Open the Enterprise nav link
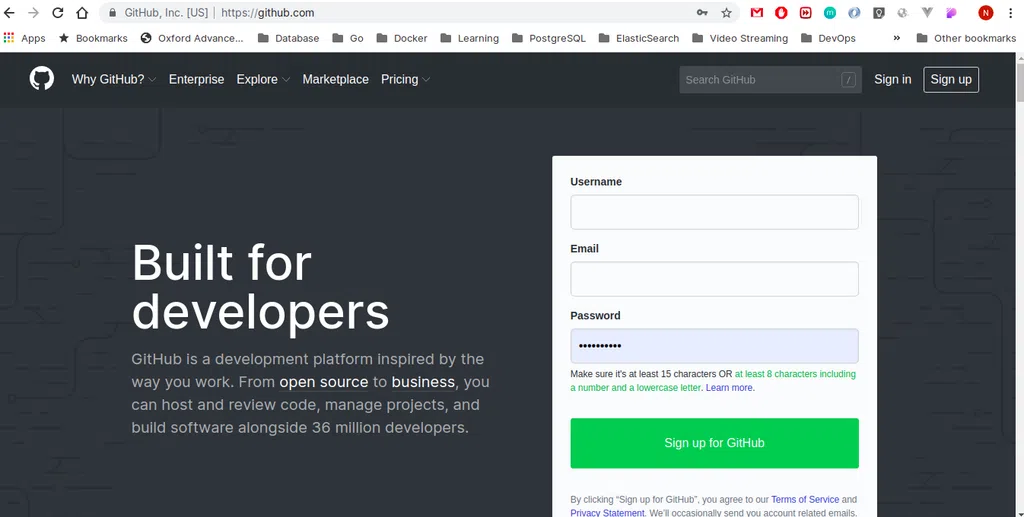The image size is (1024, 517). [196, 79]
